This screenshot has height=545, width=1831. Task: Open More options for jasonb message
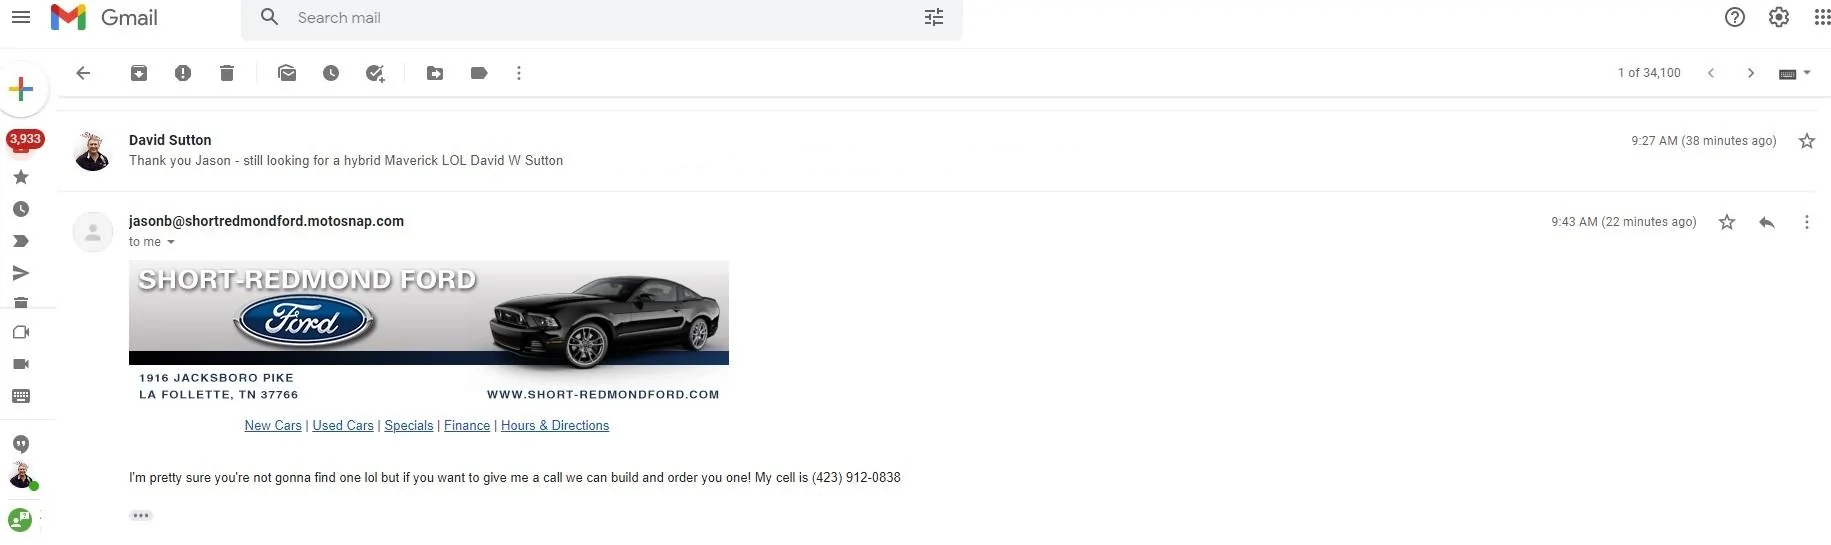(x=1806, y=222)
